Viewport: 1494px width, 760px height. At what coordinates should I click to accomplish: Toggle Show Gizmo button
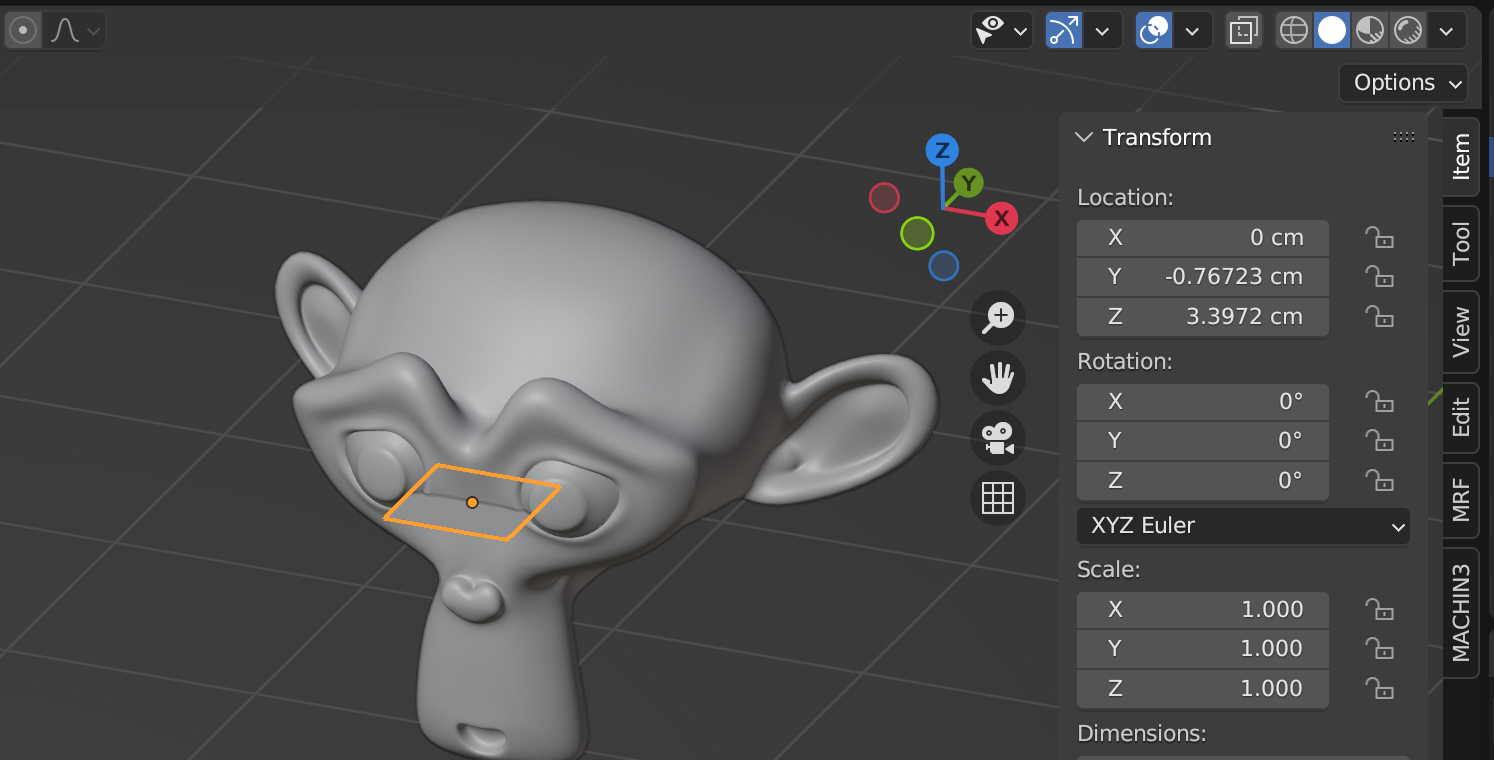tap(1064, 31)
